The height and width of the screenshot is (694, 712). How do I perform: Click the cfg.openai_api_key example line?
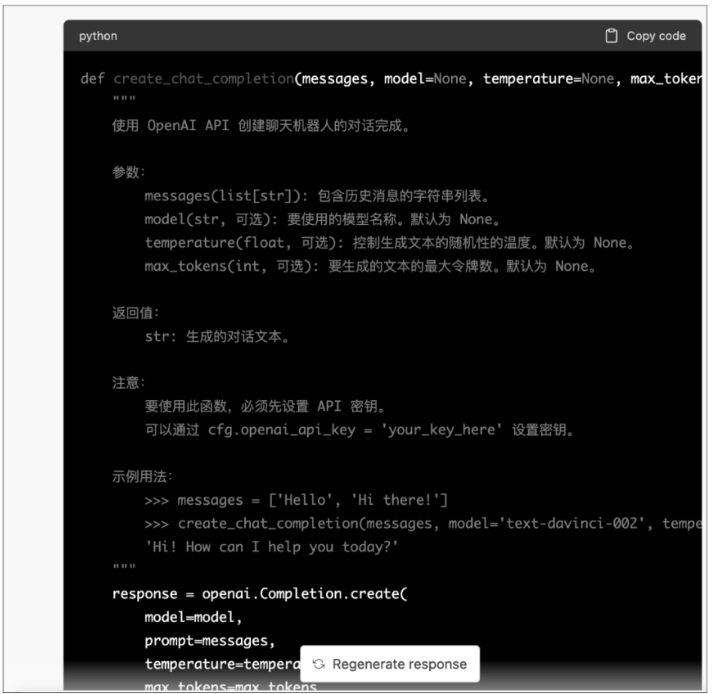358,430
